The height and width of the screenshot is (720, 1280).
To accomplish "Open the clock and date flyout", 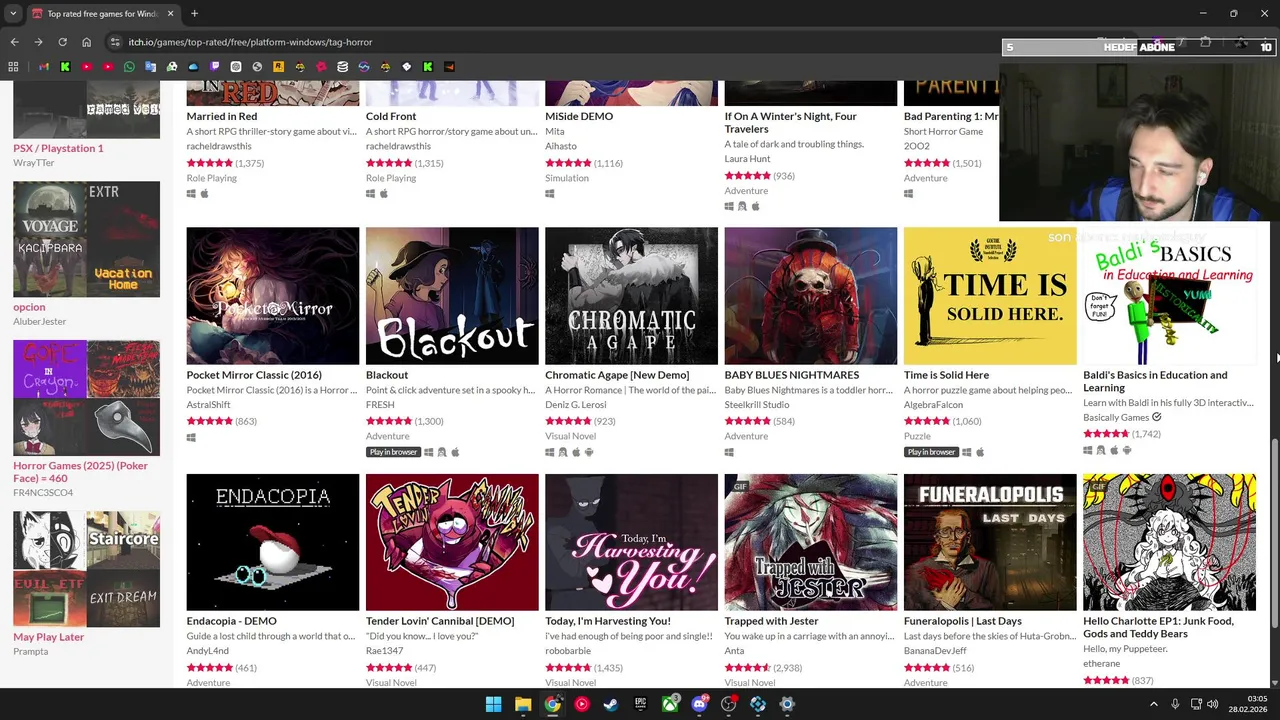I will pos(1249,704).
